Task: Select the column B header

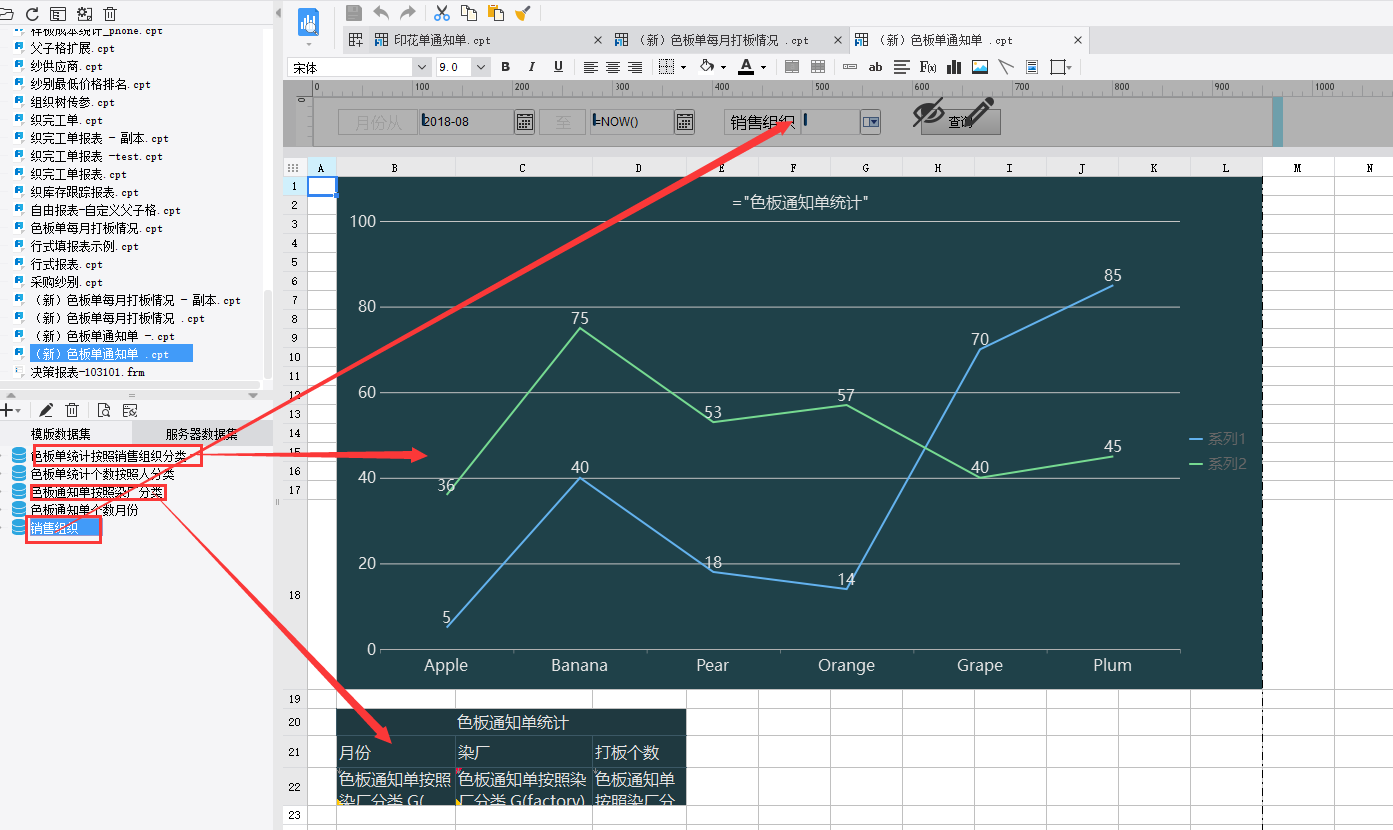Action: pyautogui.click(x=396, y=168)
